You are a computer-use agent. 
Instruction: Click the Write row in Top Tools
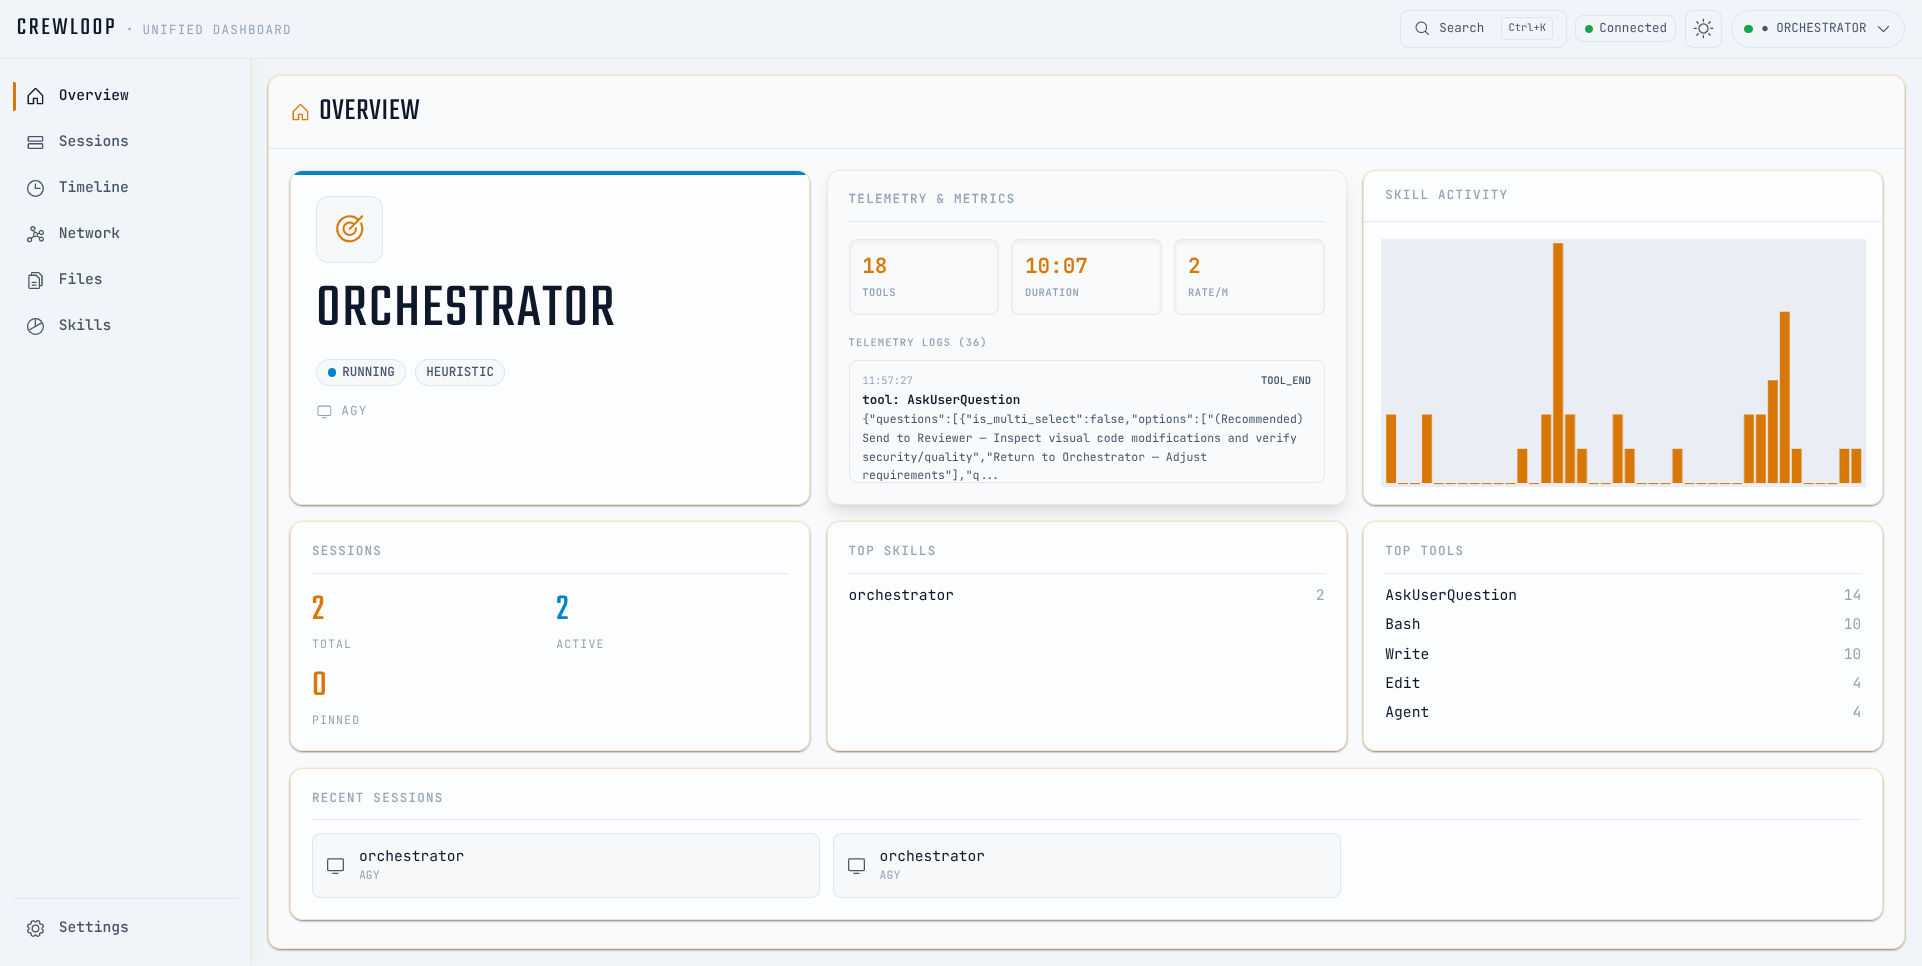(x=1623, y=654)
